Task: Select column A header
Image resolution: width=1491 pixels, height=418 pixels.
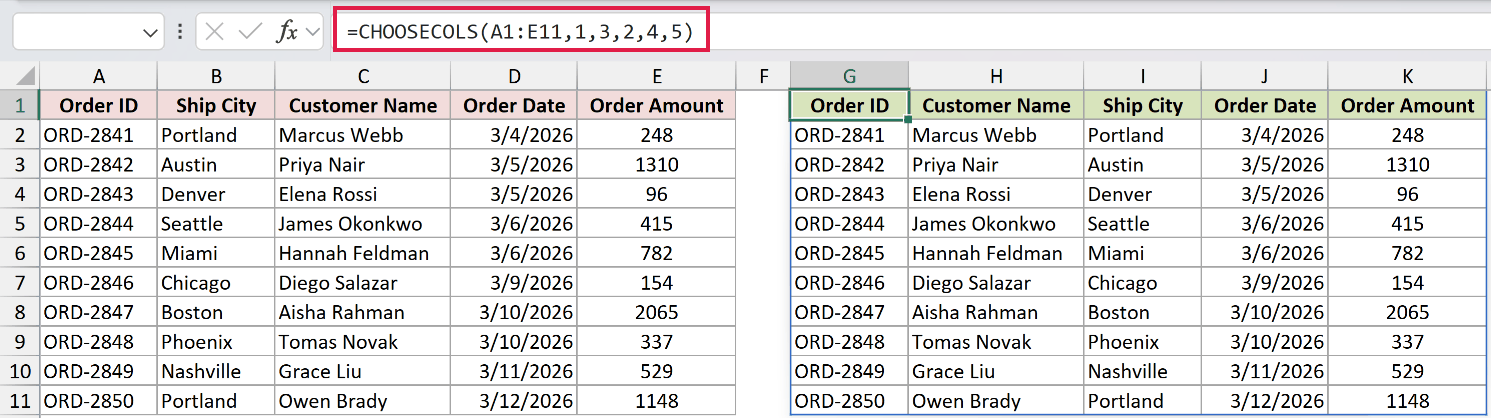Action: coord(98,76)
